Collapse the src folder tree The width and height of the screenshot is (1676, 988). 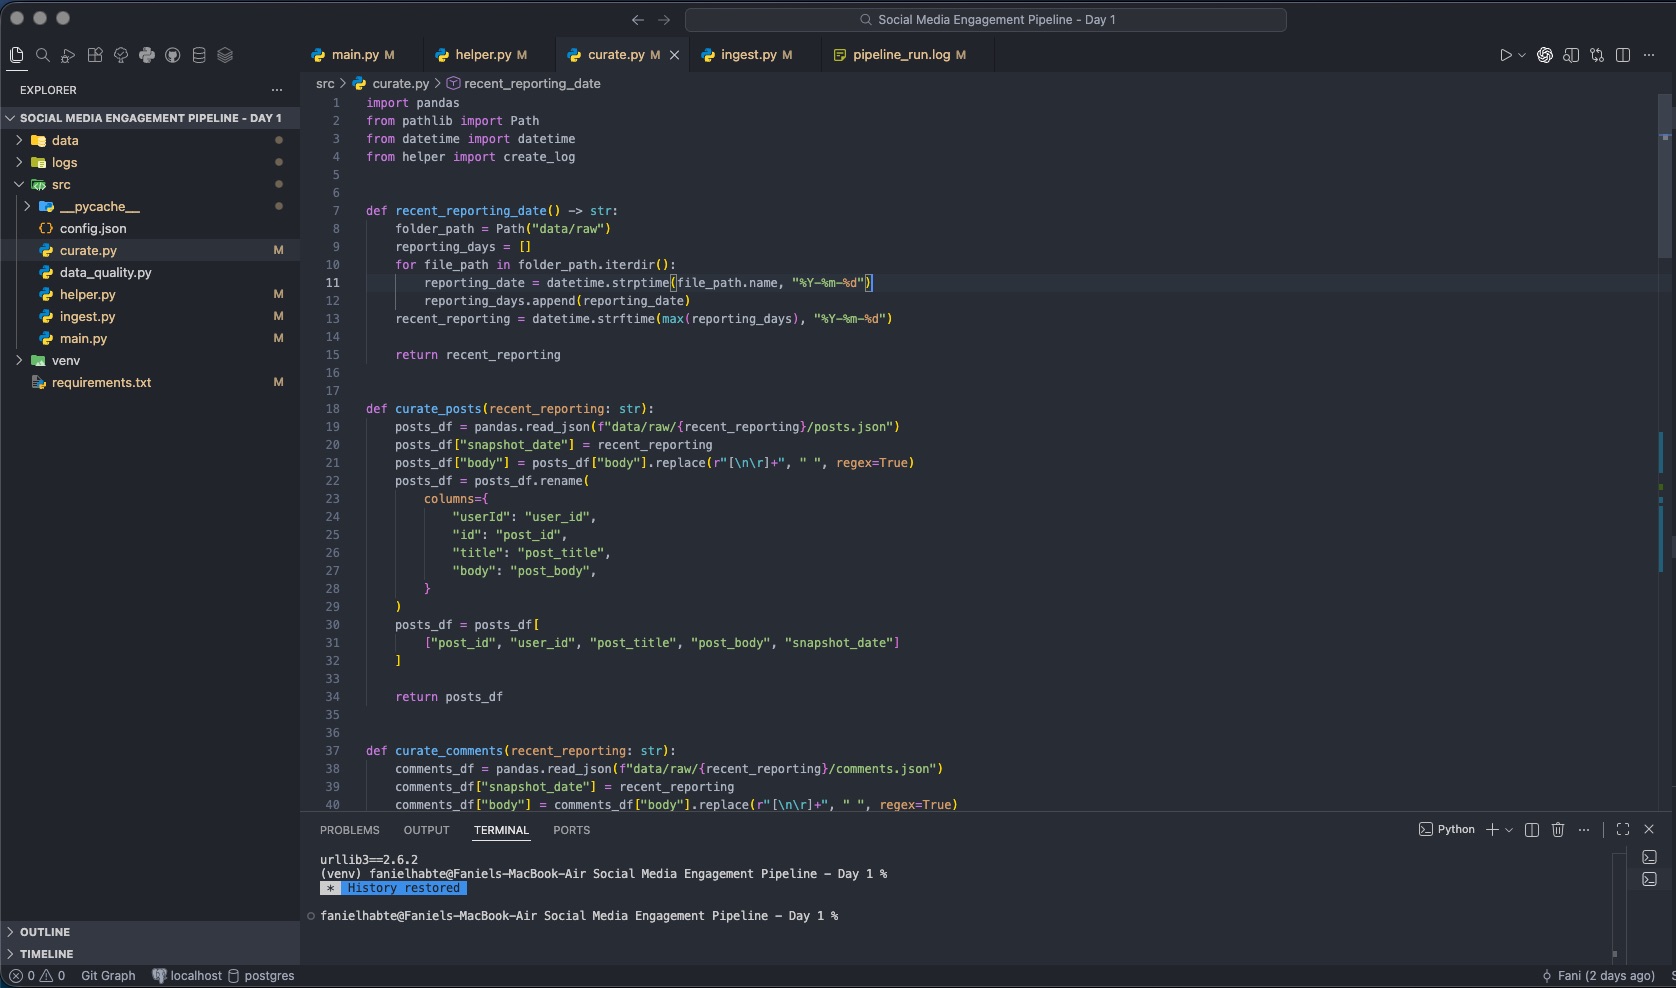tap(19, 185)
